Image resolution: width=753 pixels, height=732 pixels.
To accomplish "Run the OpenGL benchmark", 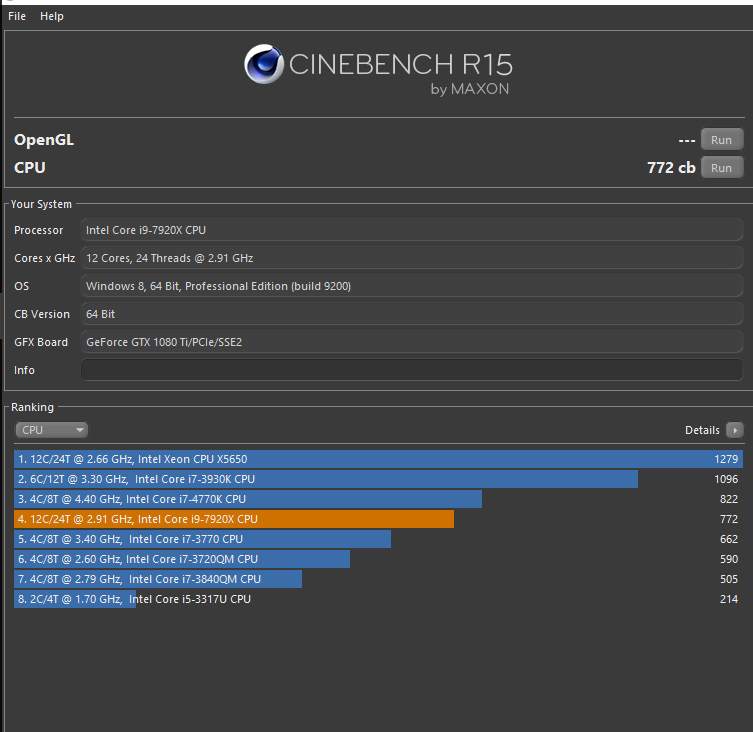I will (721, 140).
